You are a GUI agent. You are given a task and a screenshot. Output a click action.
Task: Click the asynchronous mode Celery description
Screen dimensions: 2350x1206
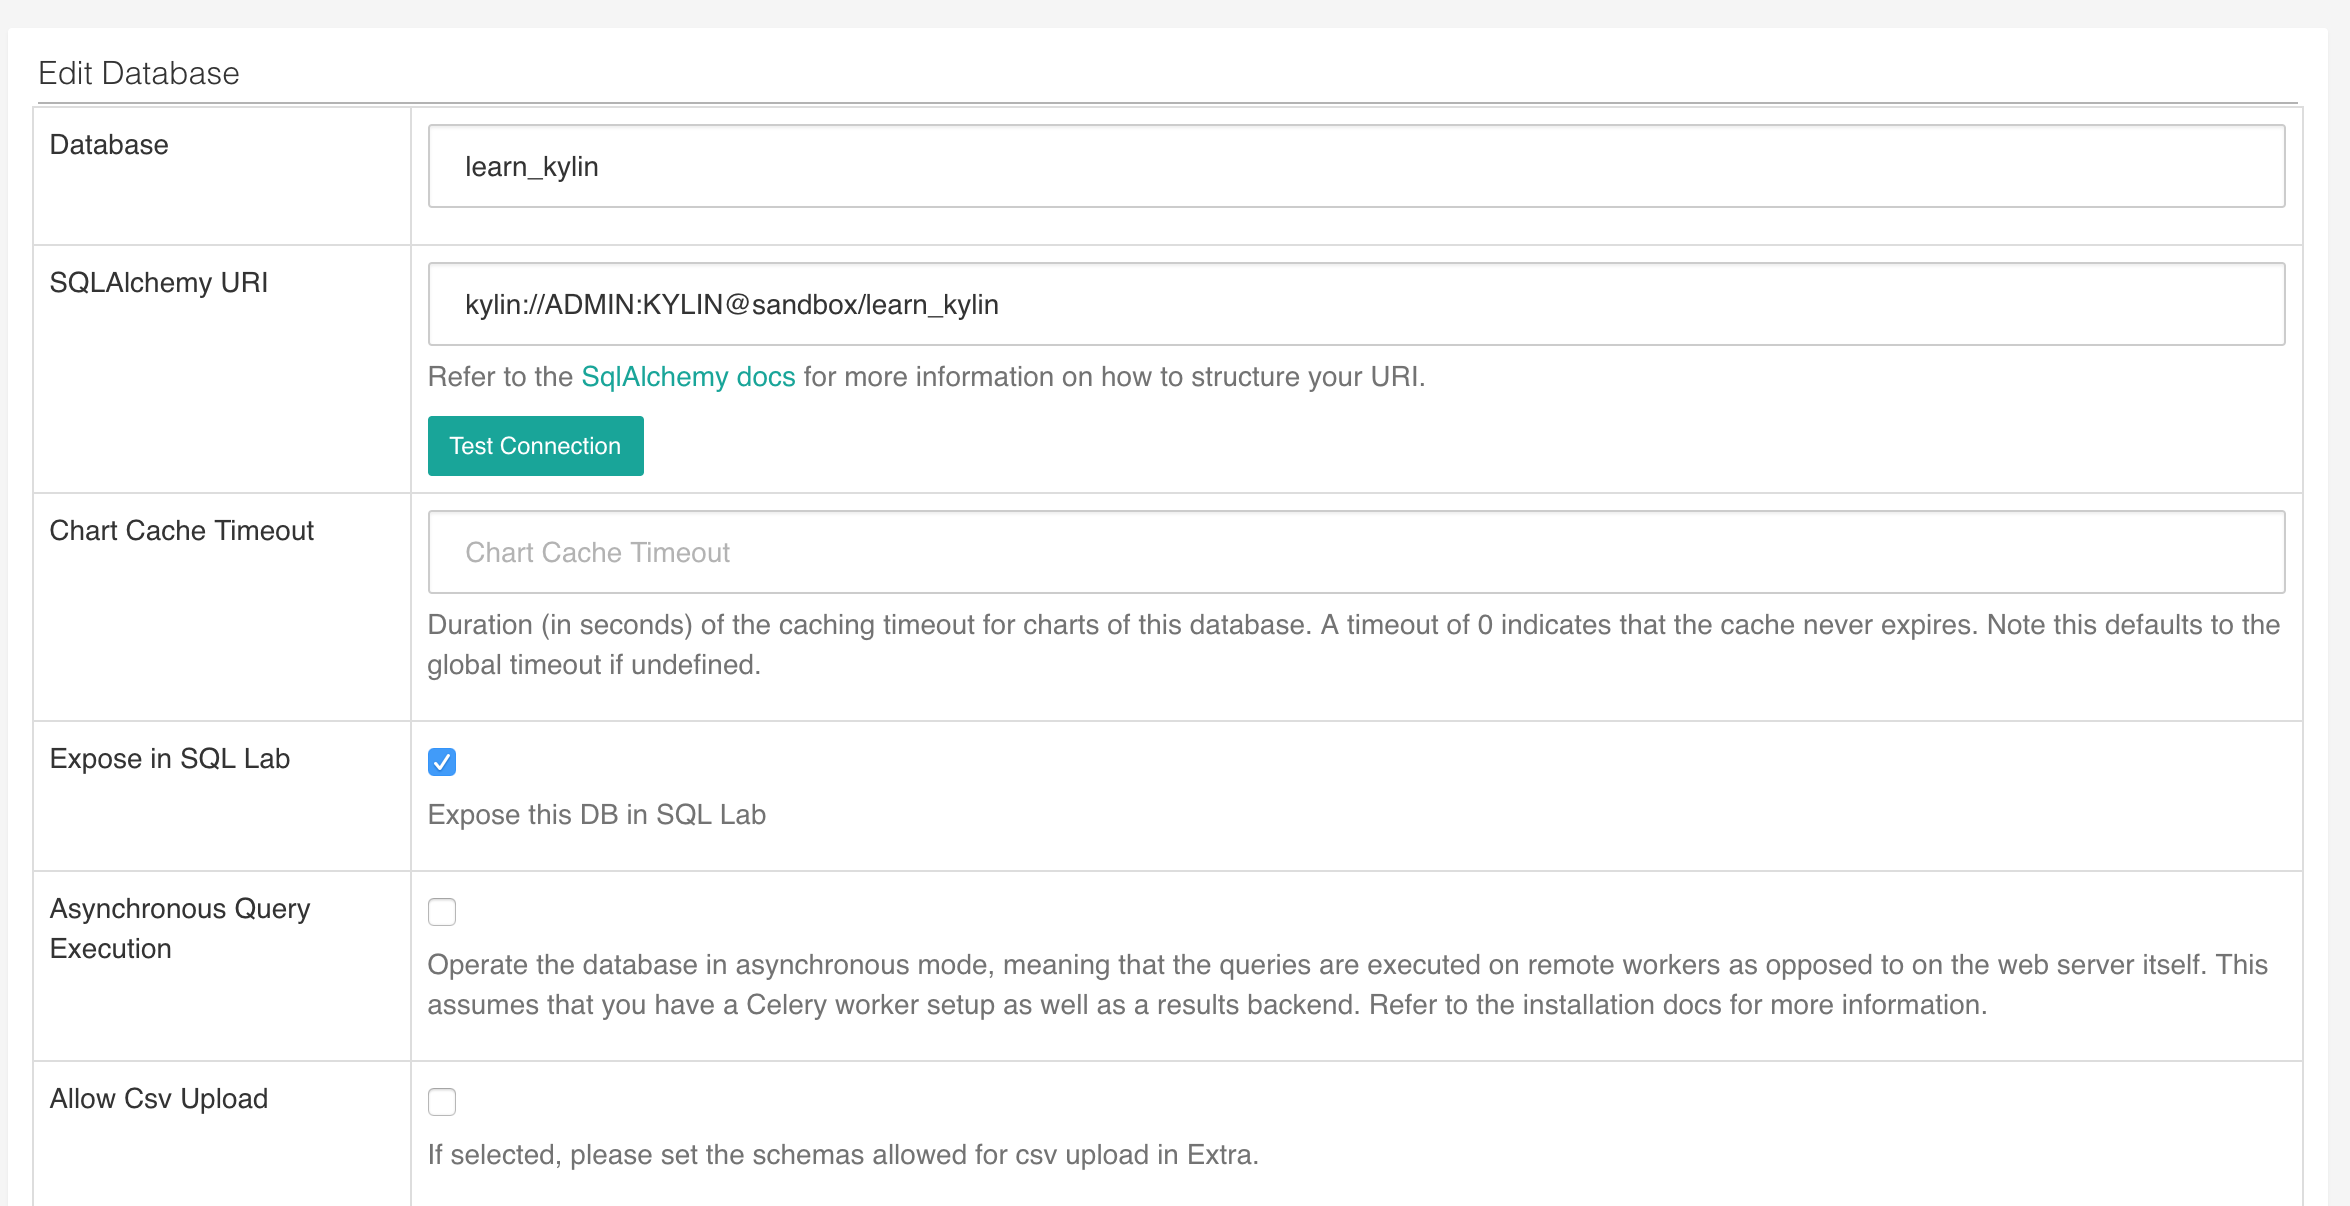coord(1346,984)
